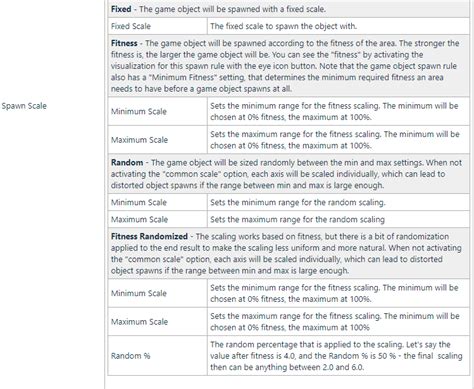Click the fixed scale description text
The height and width of the screenshot is (389, 474).
tap(283, 26)
